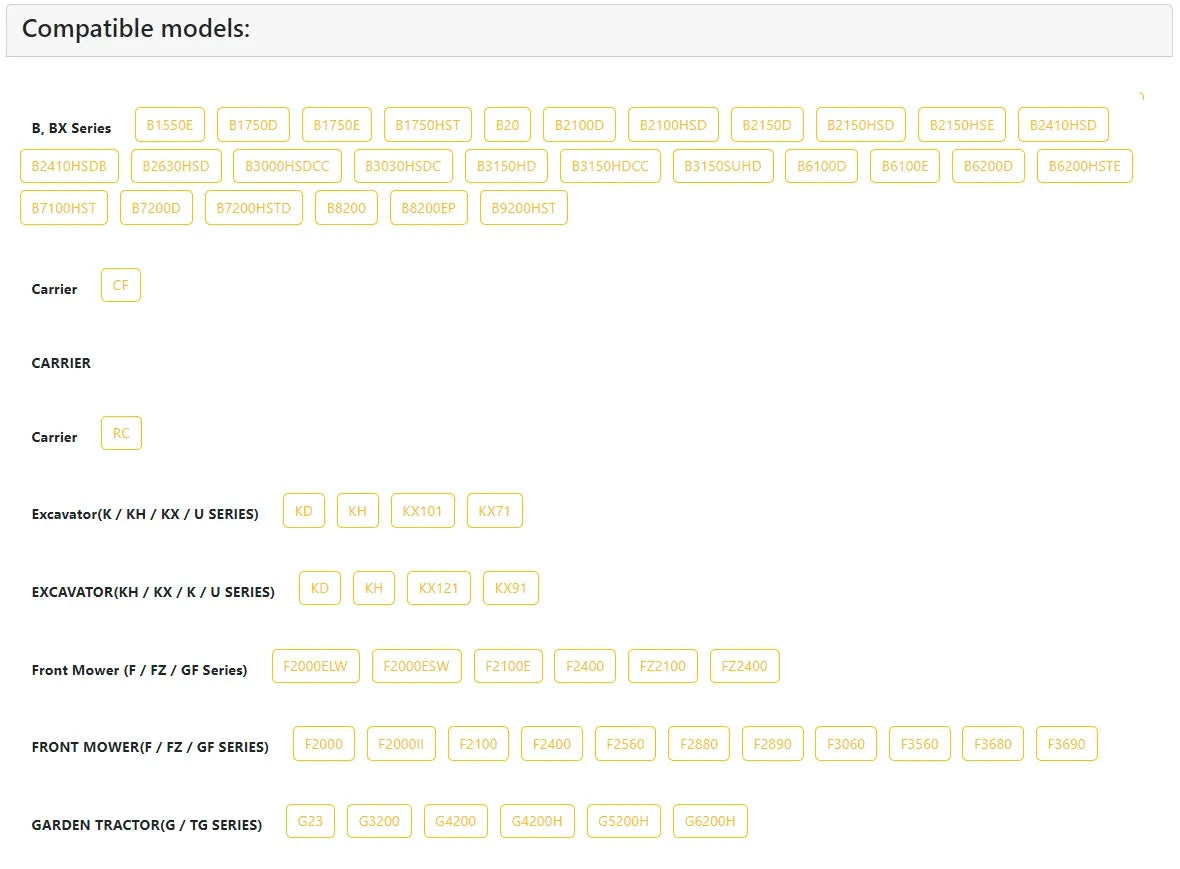Select the B2100D model tag
Screen dimensions: 1180x869
point(579,125)
